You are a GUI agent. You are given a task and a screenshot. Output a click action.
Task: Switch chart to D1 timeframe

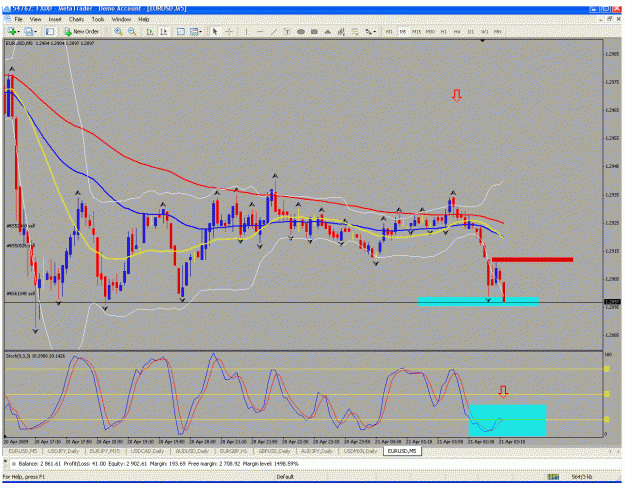[x=470, y=31]
